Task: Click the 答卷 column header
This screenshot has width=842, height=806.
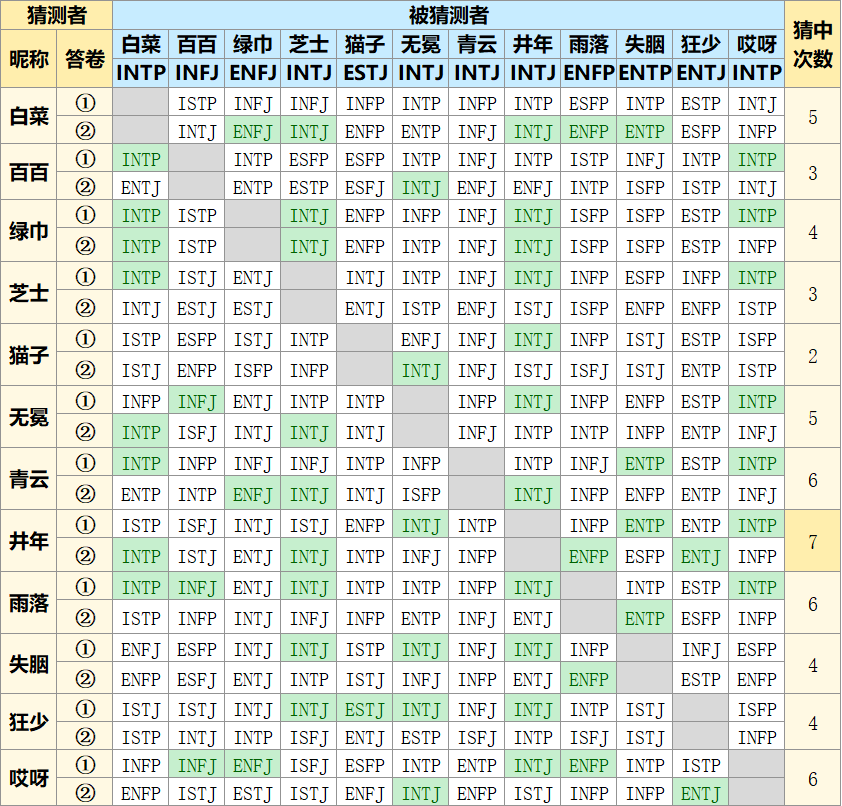Action: click(85, 59)
